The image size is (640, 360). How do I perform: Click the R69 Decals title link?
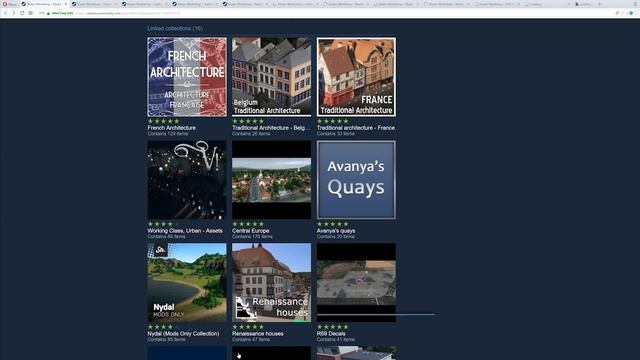tap(331, 333)
